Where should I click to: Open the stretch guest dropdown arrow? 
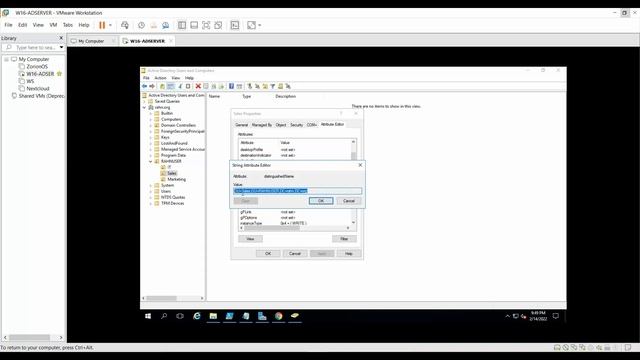[260, 25]
